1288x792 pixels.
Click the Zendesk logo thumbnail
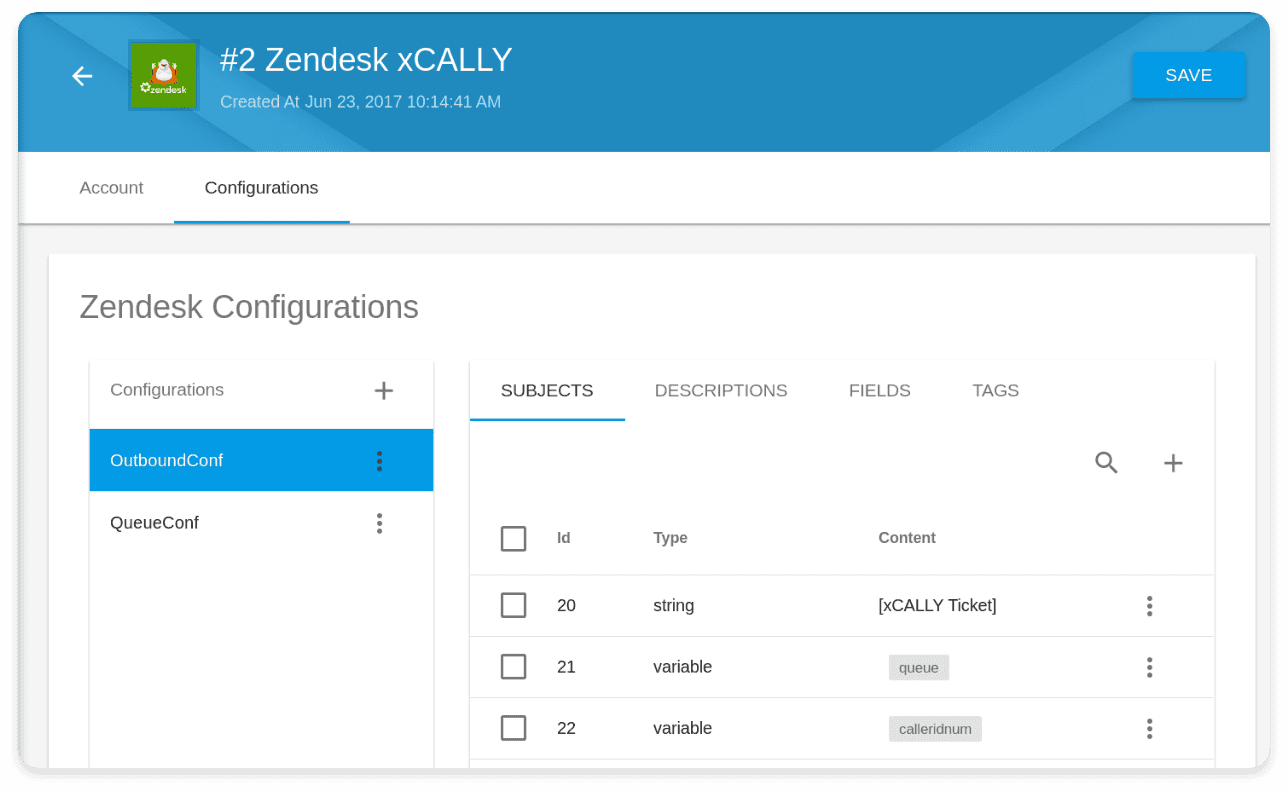click(164, 76)
